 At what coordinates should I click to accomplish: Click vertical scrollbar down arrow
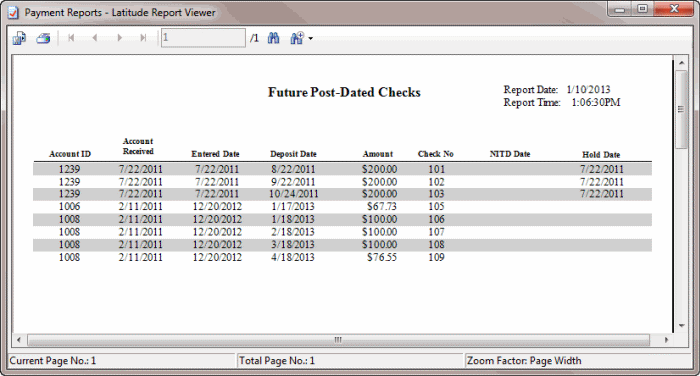(x=681, y=326)
